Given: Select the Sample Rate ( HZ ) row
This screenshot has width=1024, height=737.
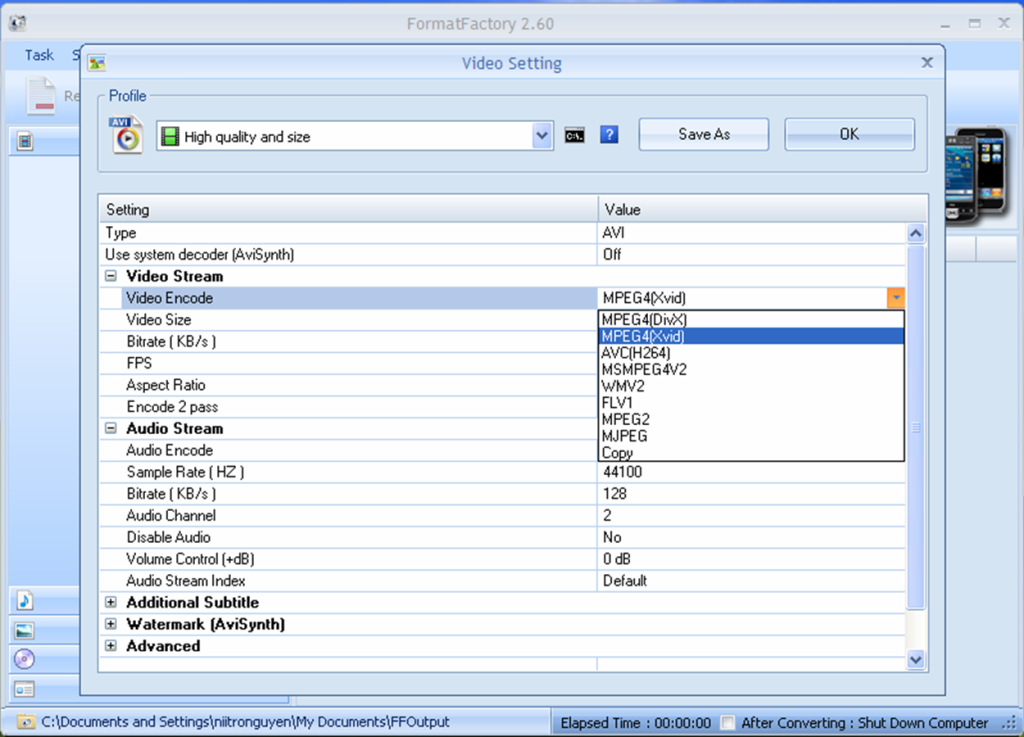Looking at the screenshot, I should 502,472.
